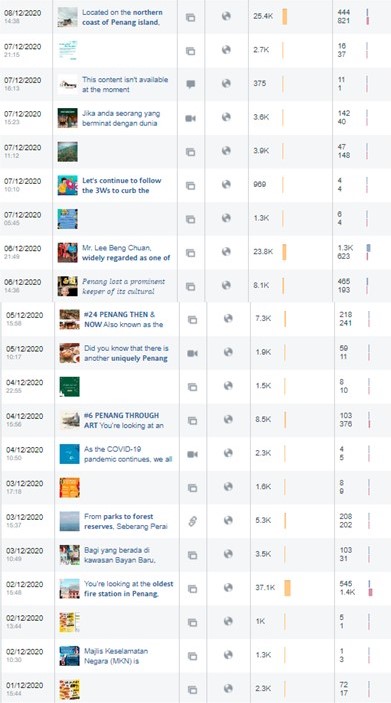Viewport: 391px width, 703px height.
Task: Click globe icon for oldest fire station post
Action: [x=228, y=587]
